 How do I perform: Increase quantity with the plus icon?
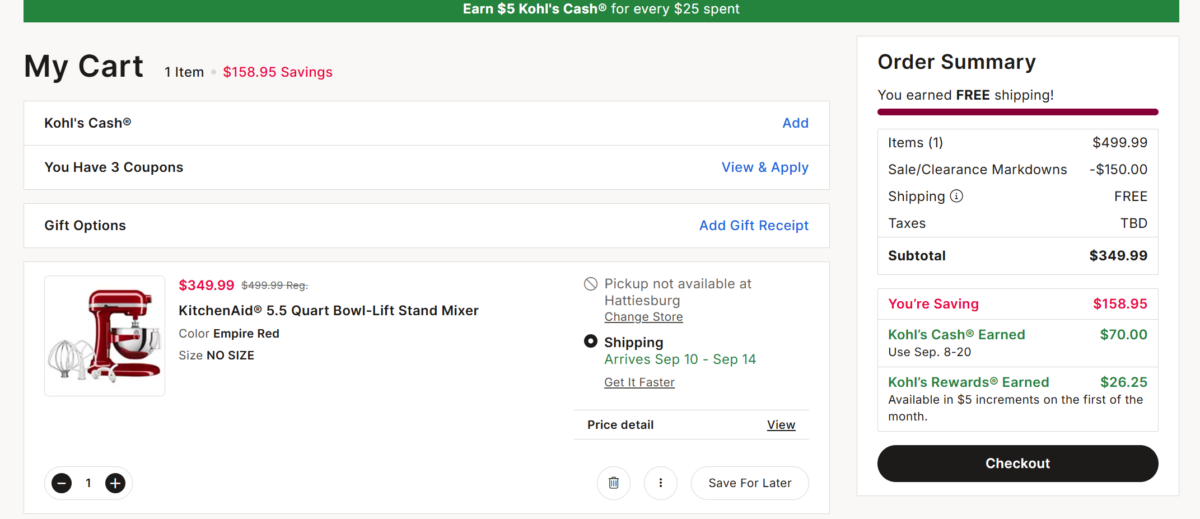(x=115, y=483)
